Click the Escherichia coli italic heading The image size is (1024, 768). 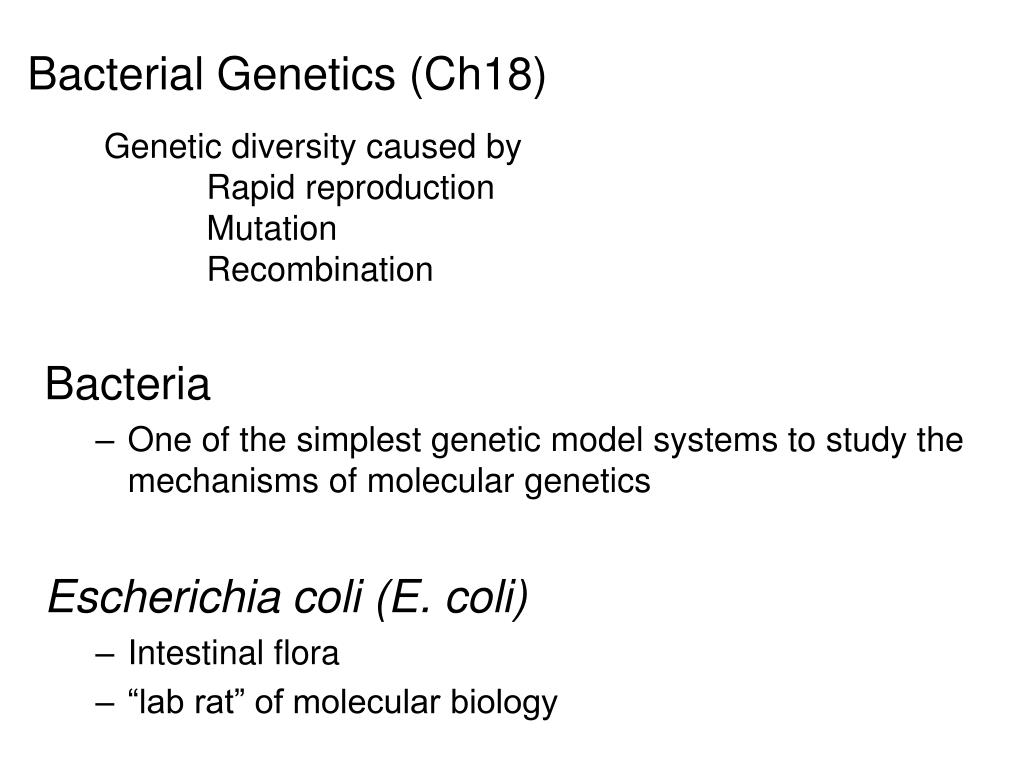(x=205, y=598)
